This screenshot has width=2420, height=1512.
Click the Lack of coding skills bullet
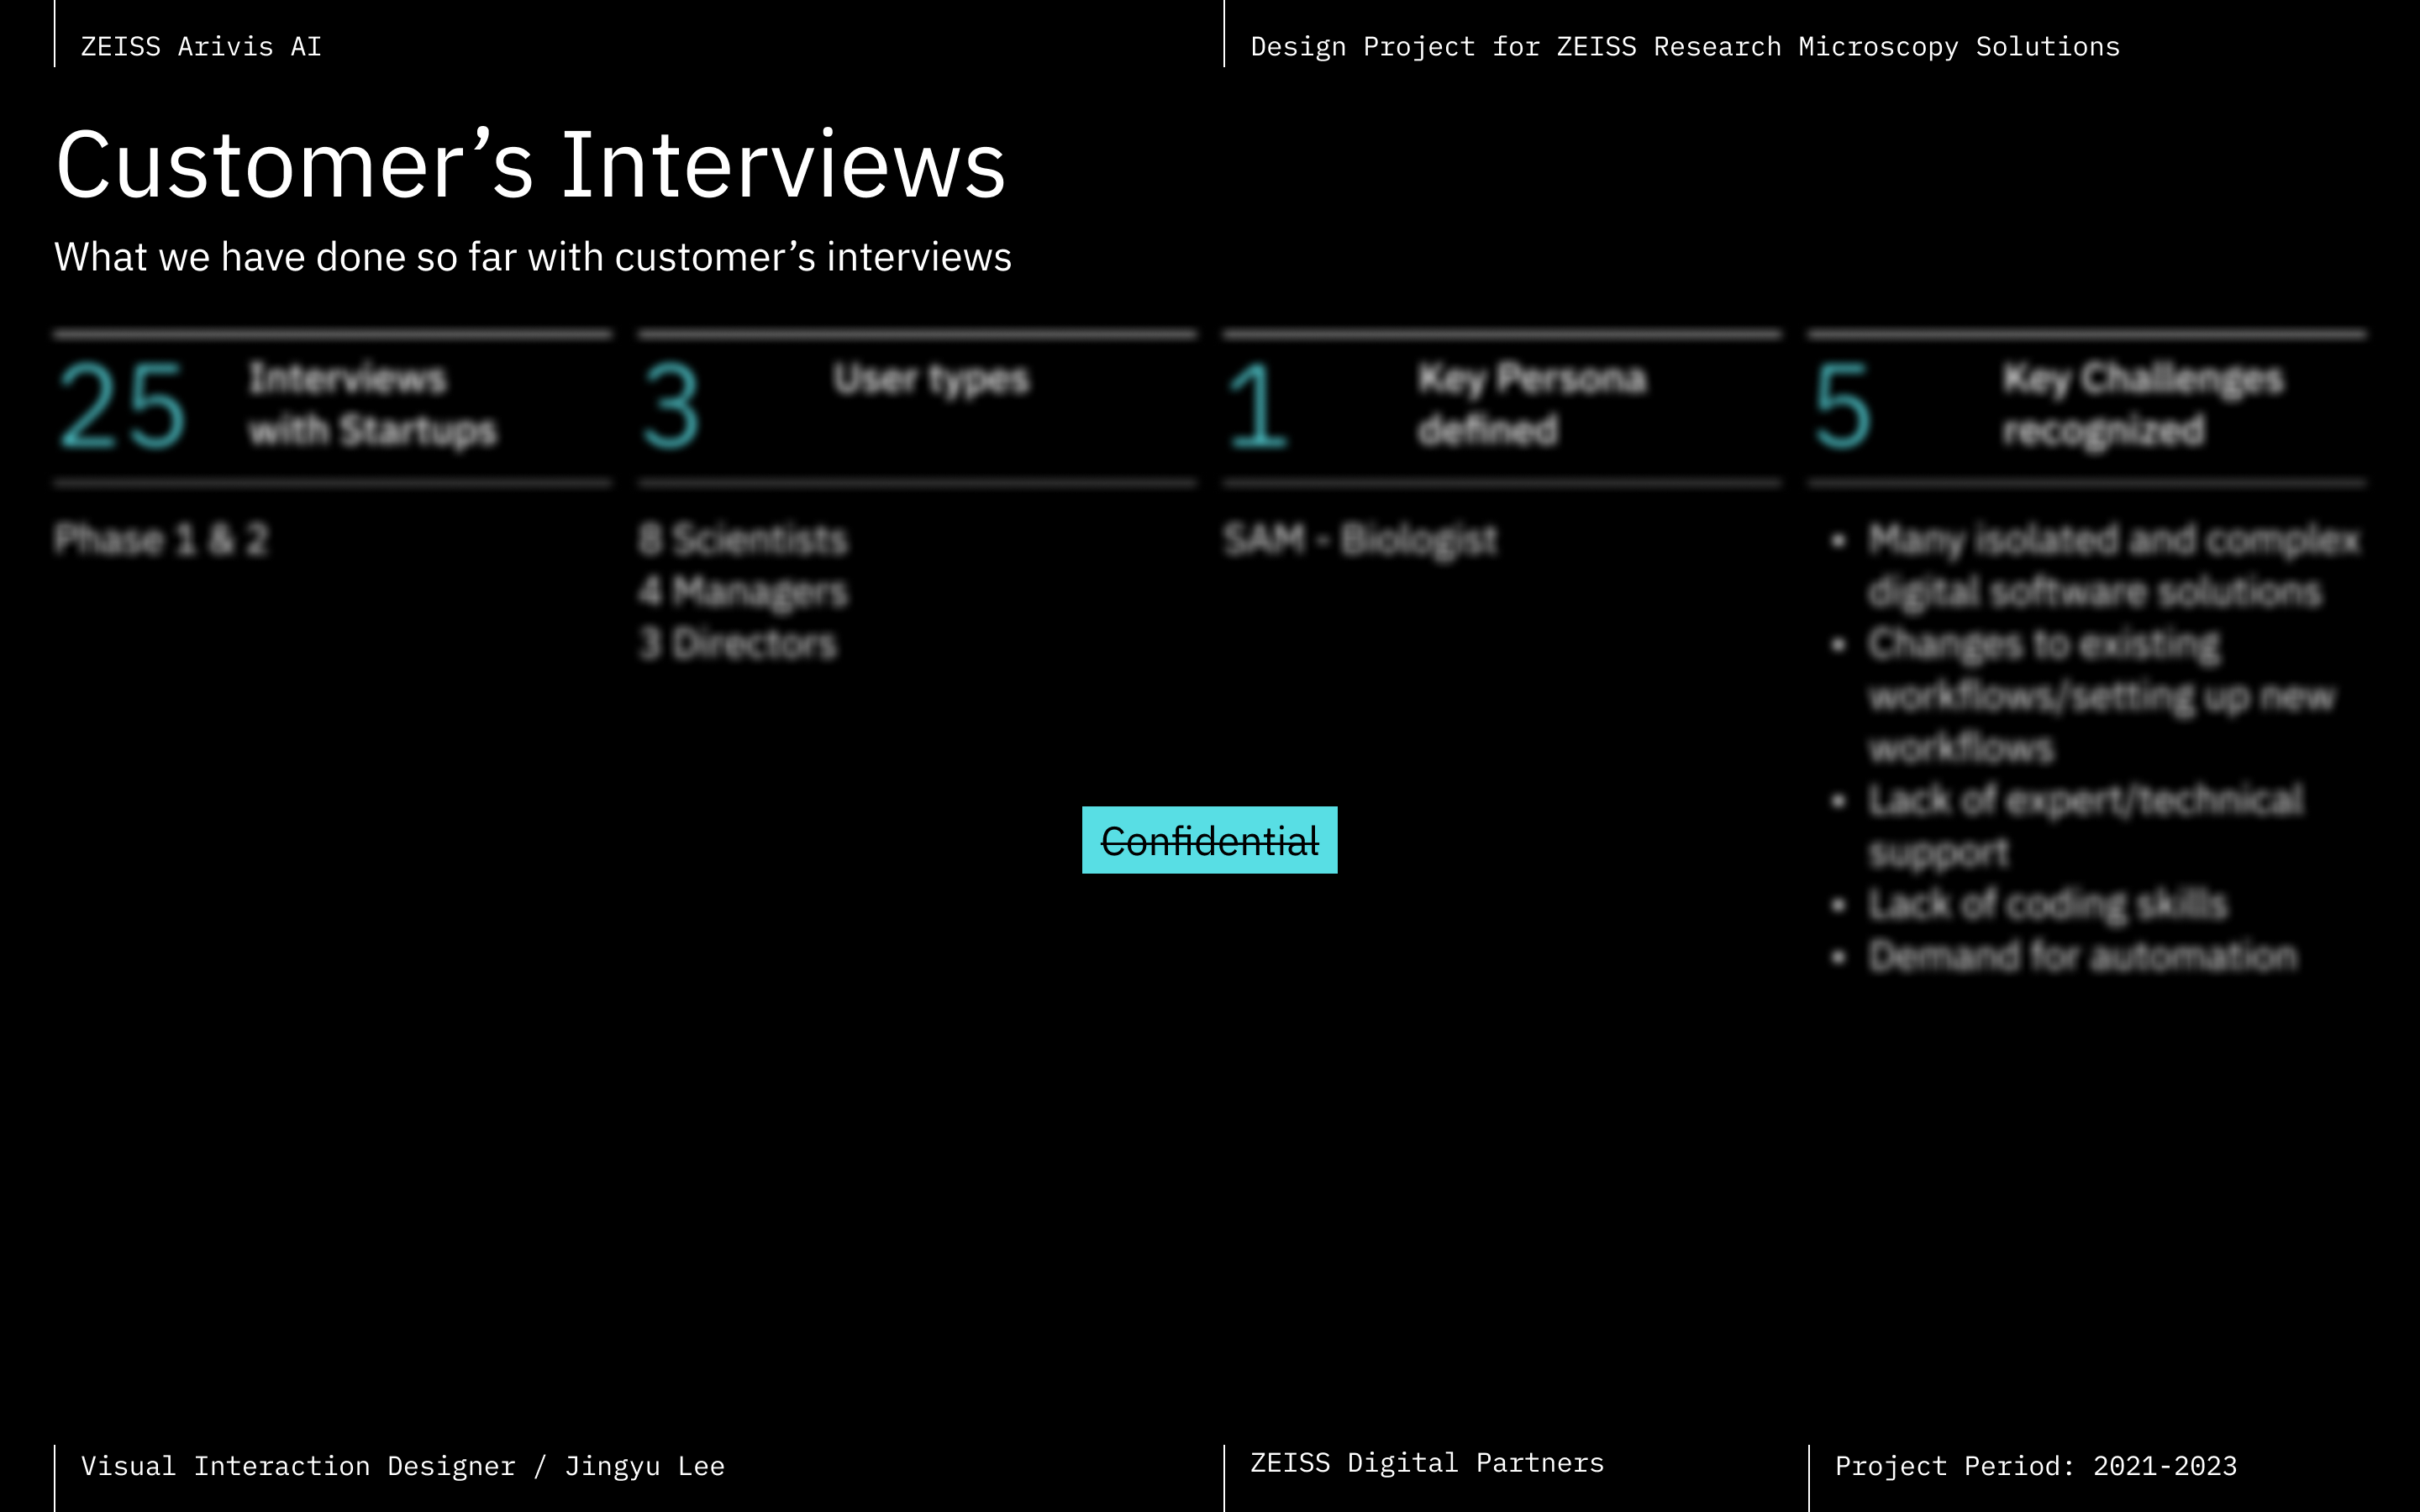click(x=2047, y=904)
